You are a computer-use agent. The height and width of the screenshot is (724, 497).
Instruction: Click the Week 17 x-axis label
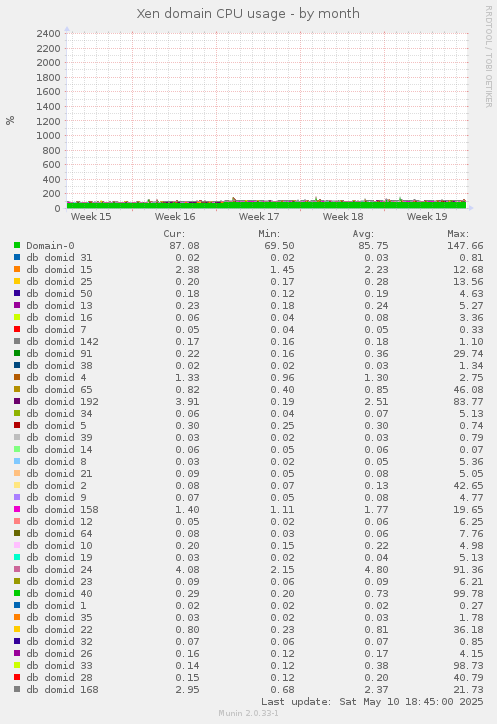pos(259,217)
